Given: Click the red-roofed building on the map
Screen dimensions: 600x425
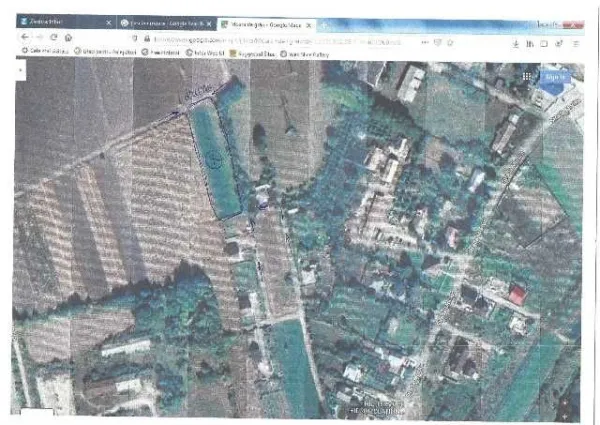Looking at the screenshot, I should (x=517, y=295).
